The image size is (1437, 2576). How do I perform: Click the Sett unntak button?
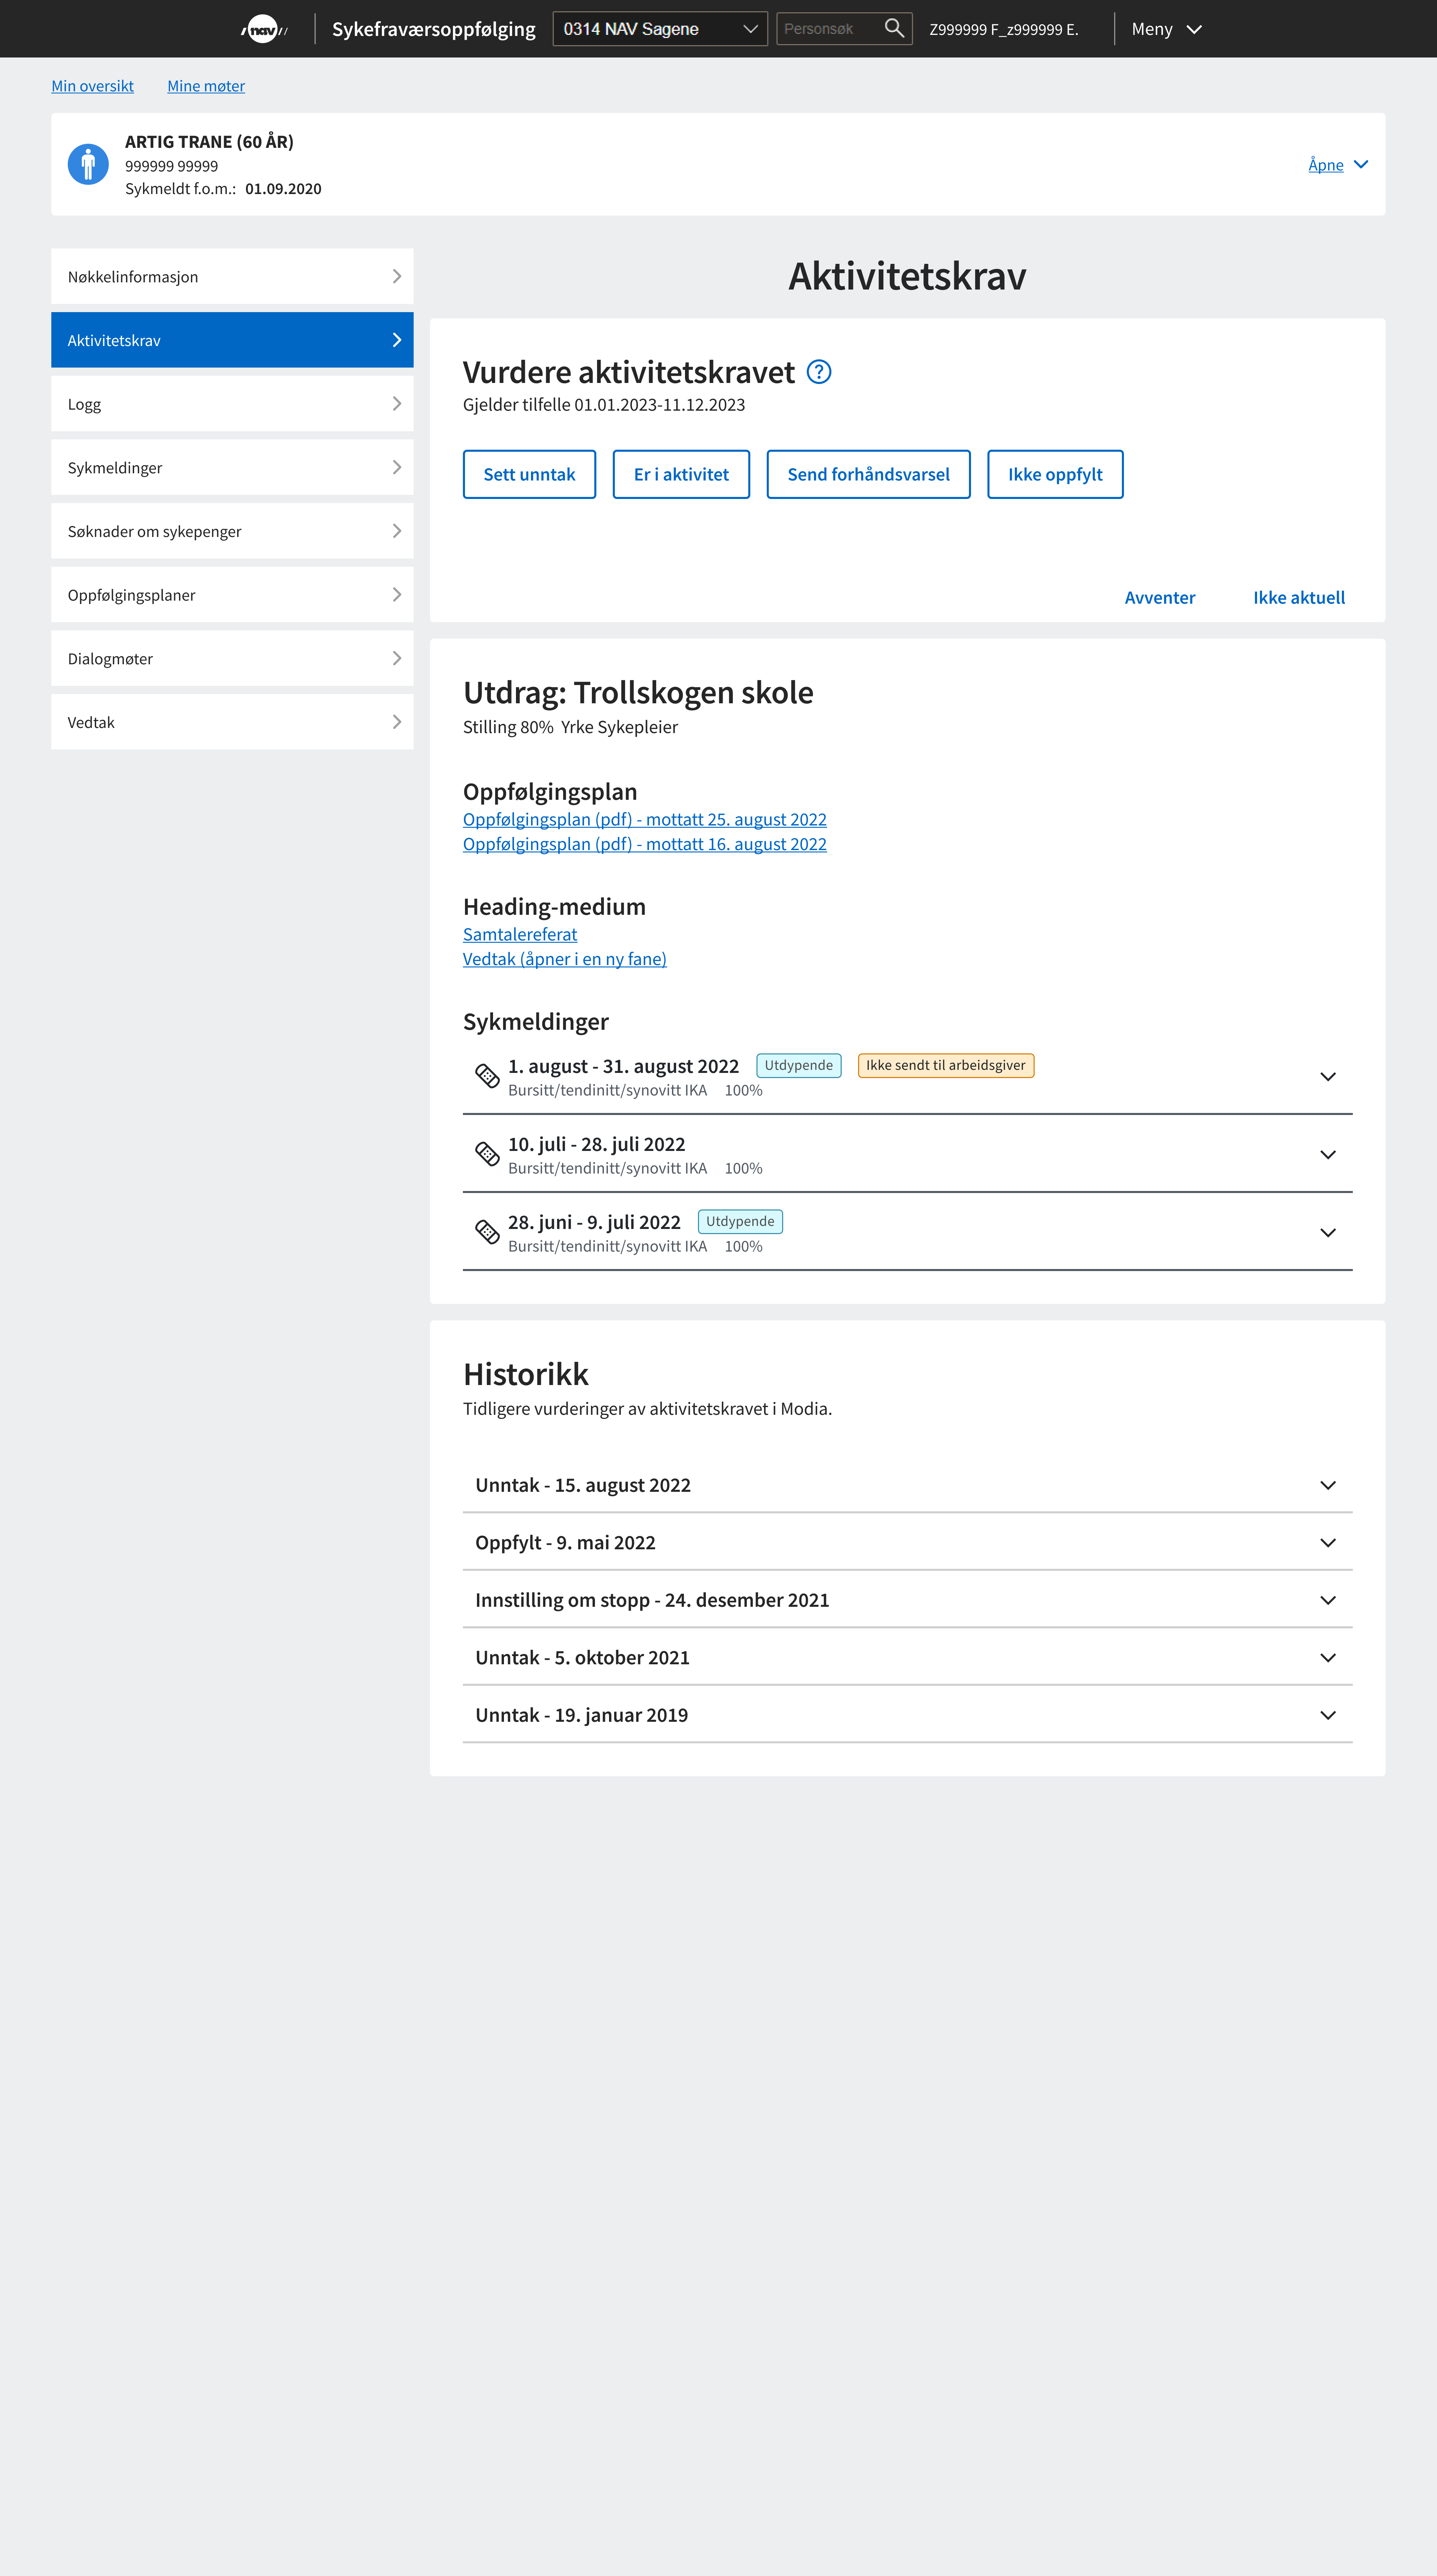[529, 474]
